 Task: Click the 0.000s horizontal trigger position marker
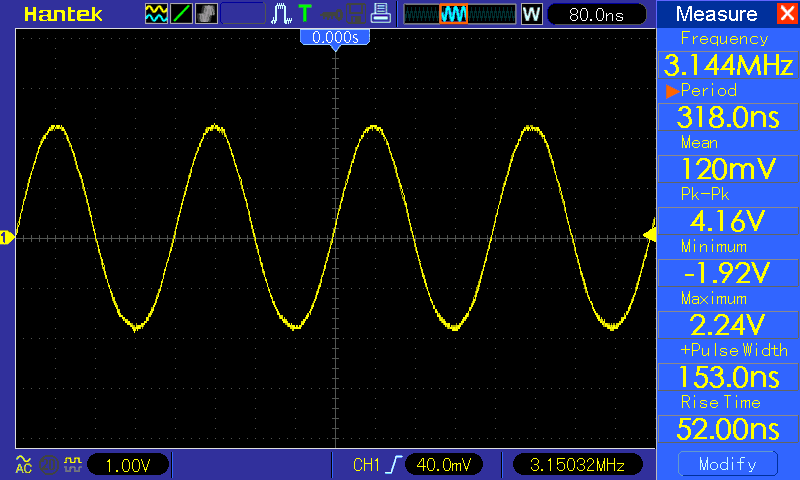pyautogui.click(x=336, y=37)
